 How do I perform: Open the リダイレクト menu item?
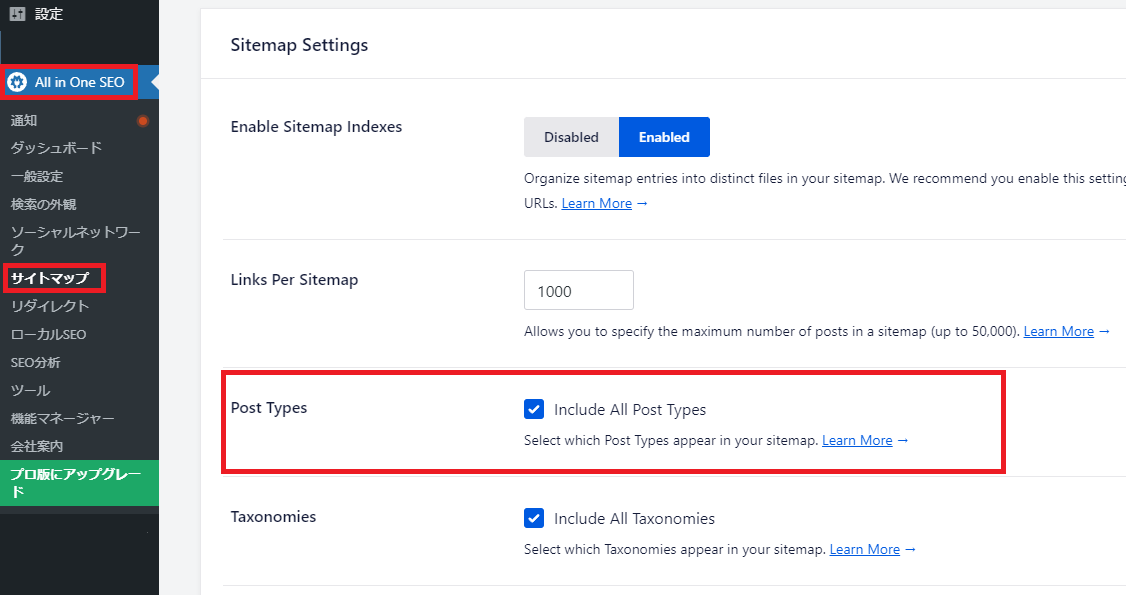(x=50, y=306)
